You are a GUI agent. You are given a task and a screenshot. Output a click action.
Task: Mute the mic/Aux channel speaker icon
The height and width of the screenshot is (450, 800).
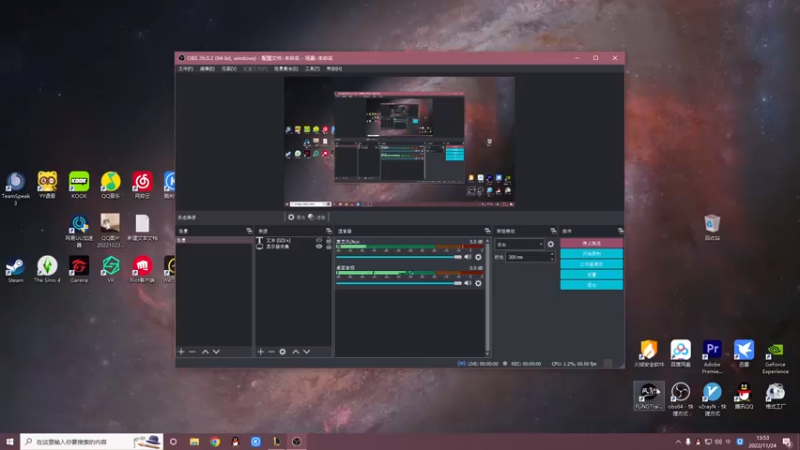pyautogui.click(x=468, y=257)
